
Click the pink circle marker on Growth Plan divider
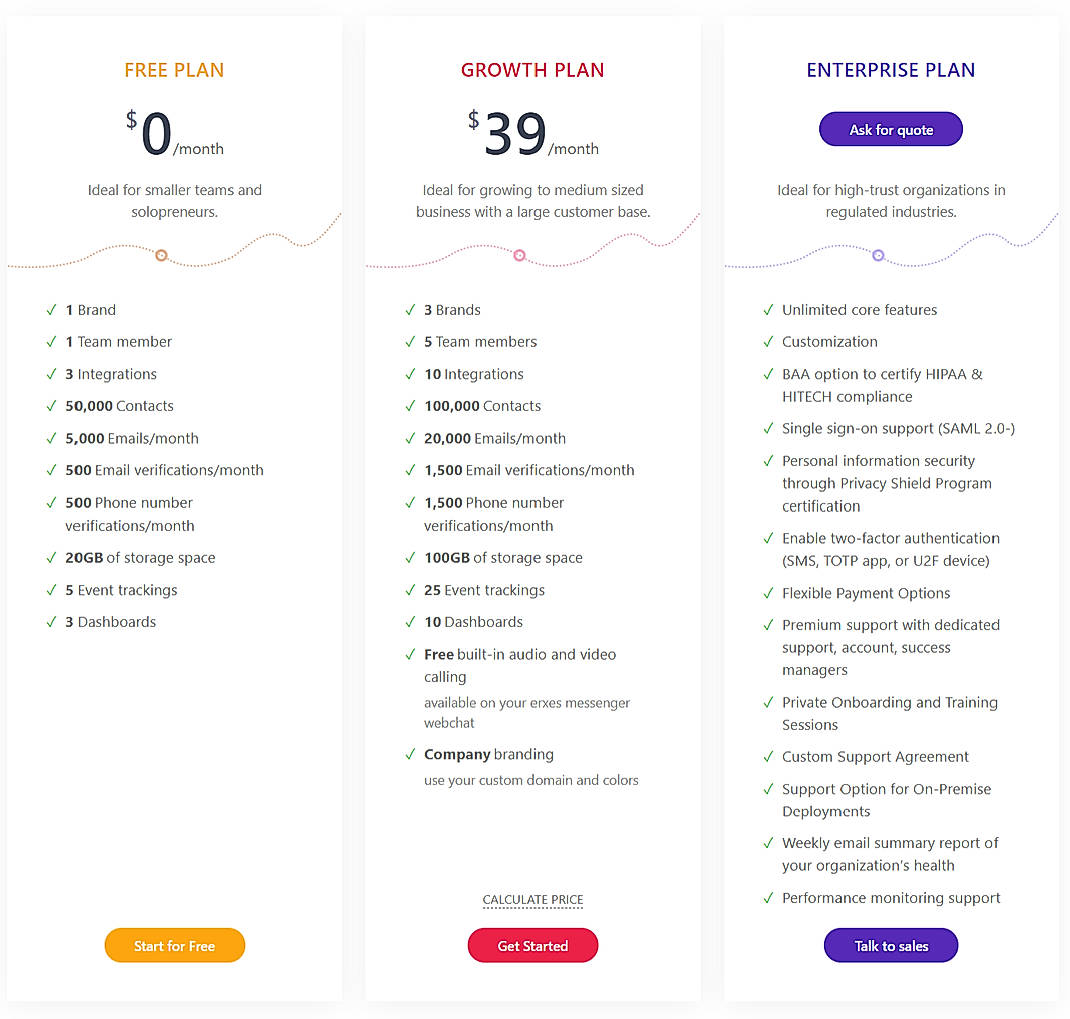519,255
